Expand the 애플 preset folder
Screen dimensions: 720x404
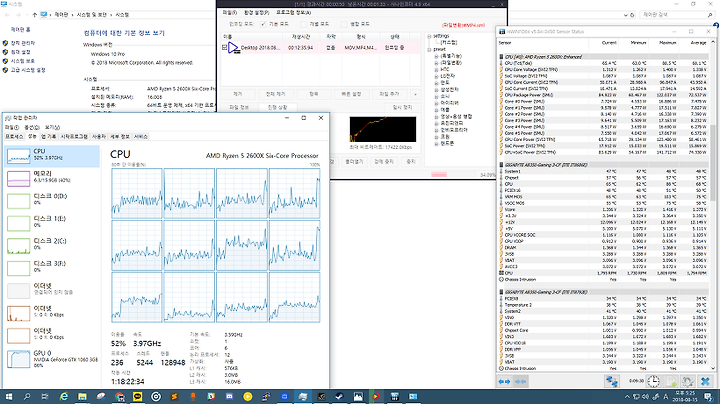(436, 110)
